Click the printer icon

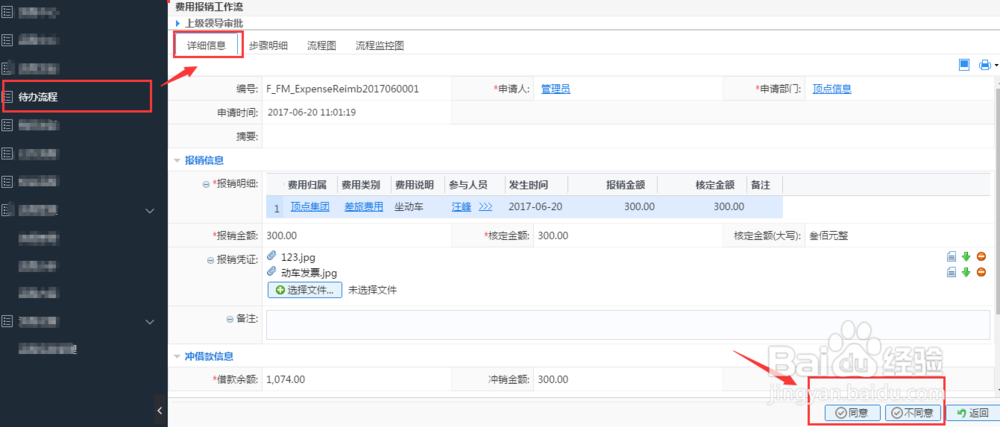click(x=985, y=64)
